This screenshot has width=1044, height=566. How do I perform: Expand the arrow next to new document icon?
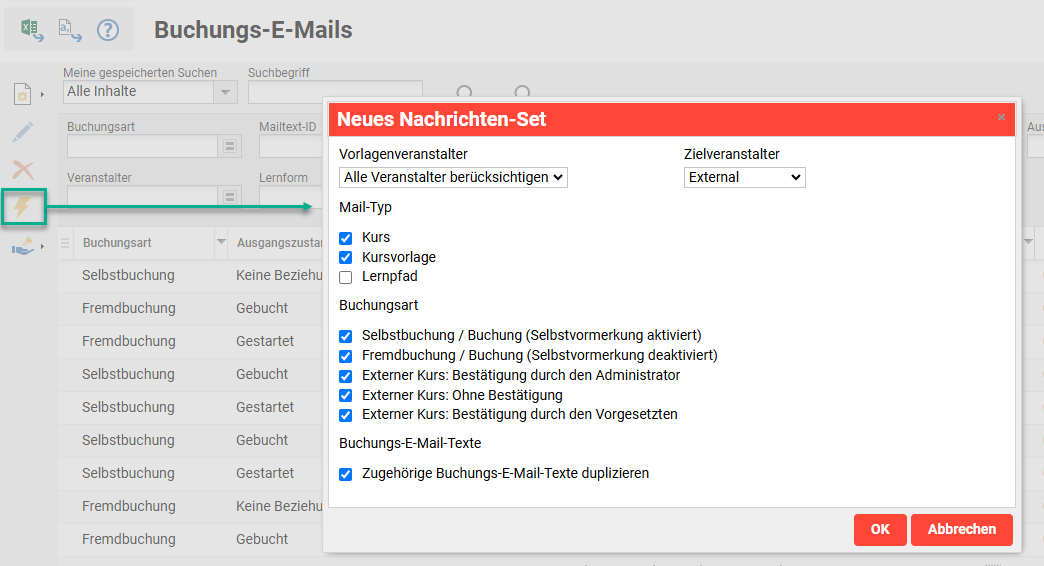(42, 95)
